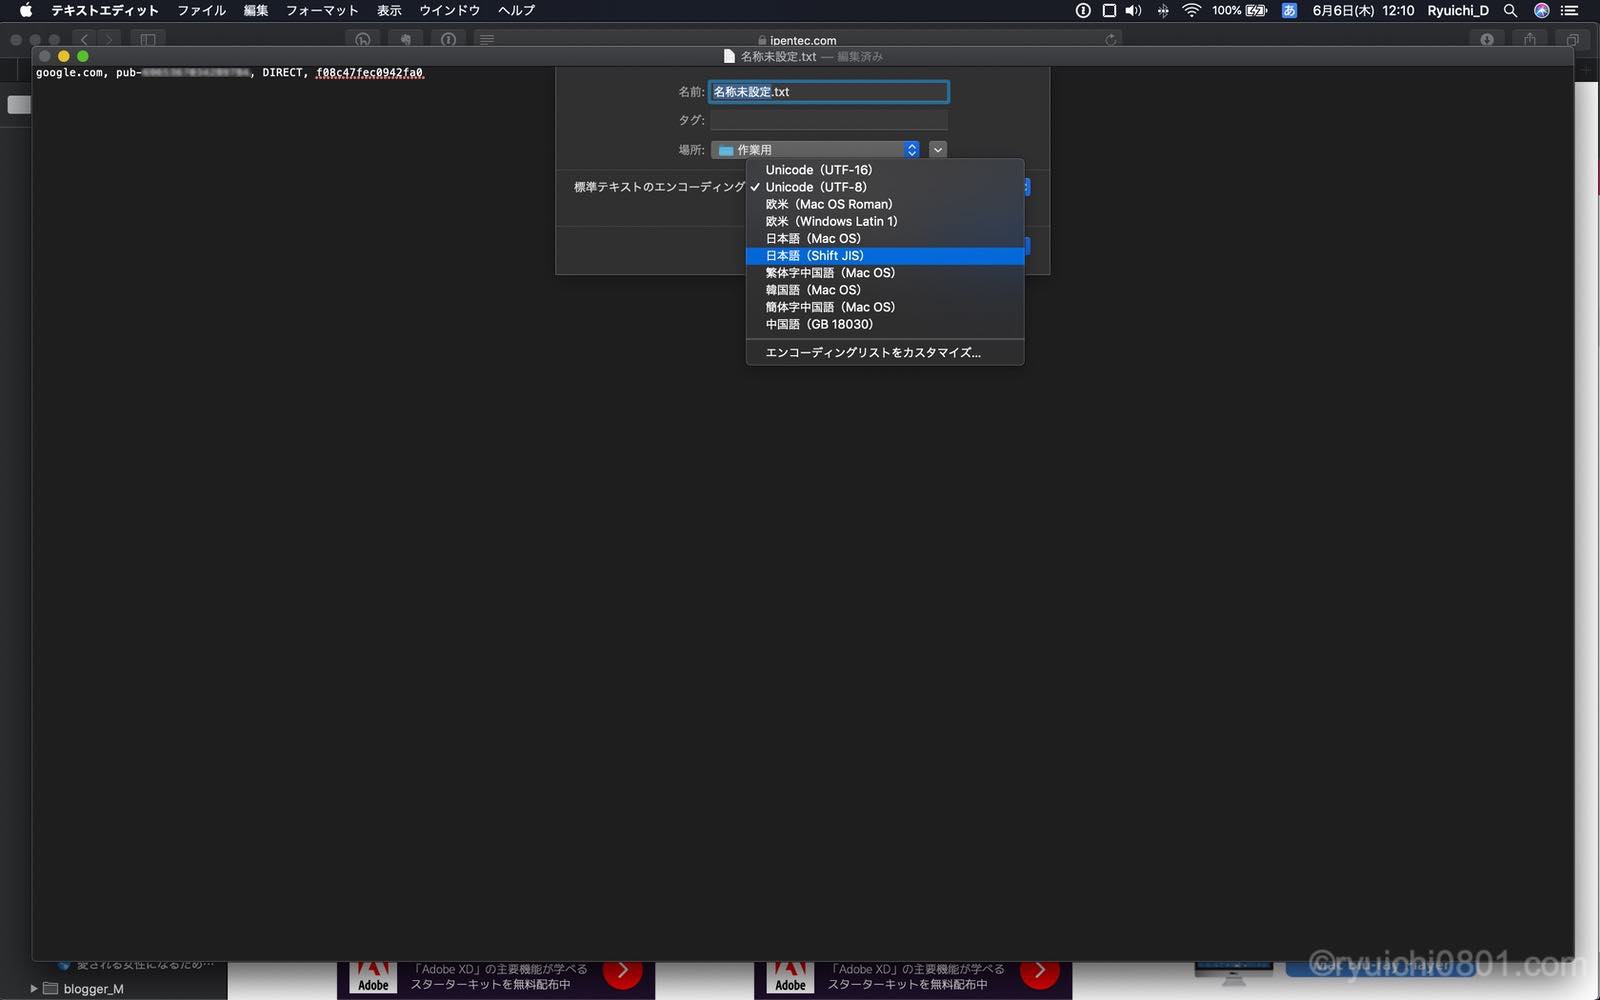
Task: Show Safari Reader view lines icon
Action: click(487, 39)
